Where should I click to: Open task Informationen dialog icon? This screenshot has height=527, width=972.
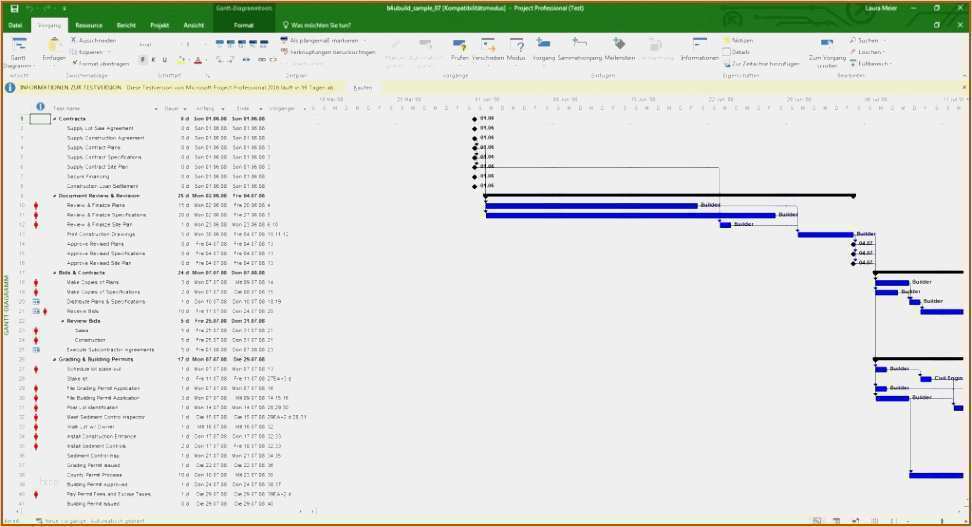(699, 46)
